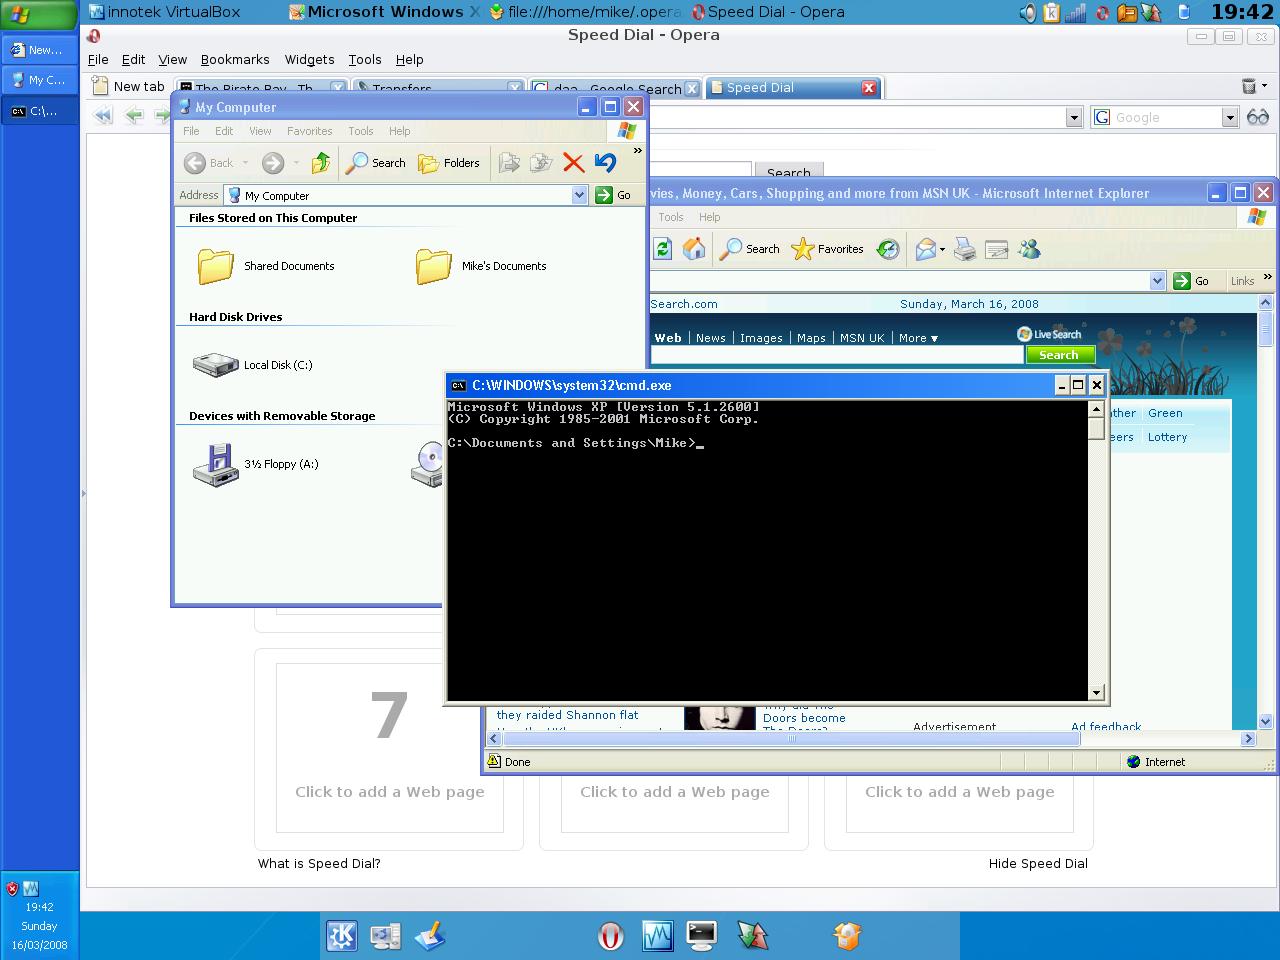Open the Widgets menu in Opera
Screen dimensions: 1280x960
click(309, 60)
